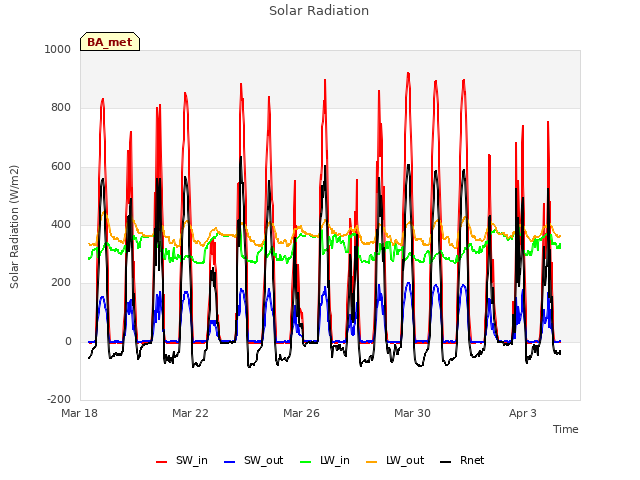Image resolution: width=640 pixels, height=480 pixels.
Task: Click the Time x-axis label
Action: (x=566, y=429)
